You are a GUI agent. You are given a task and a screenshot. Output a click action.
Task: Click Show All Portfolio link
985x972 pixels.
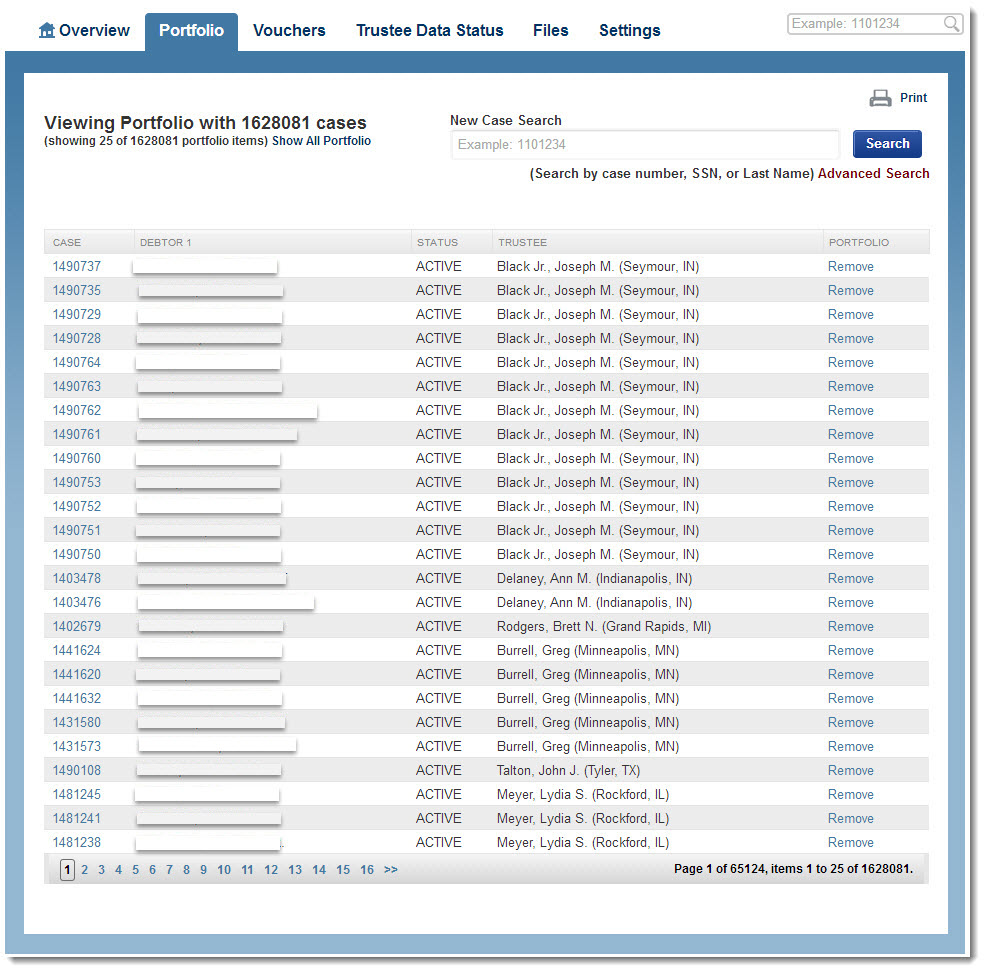(321, 141)
